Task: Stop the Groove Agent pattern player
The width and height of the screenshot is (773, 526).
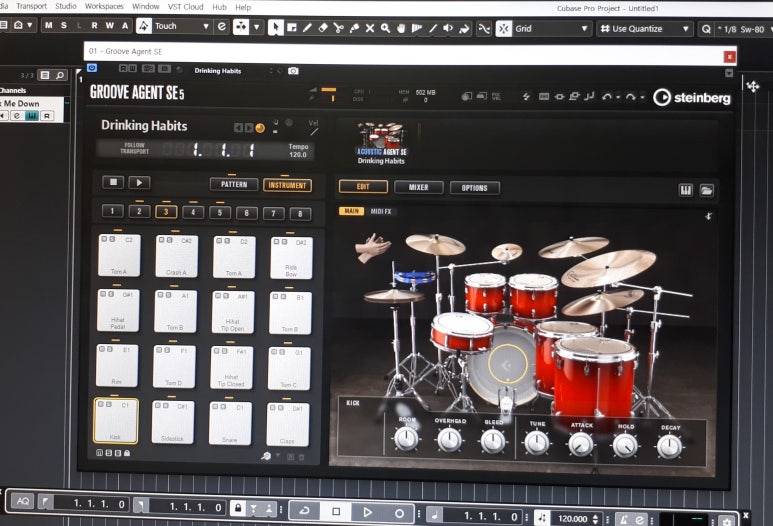Action: click(x=113, y=182)
